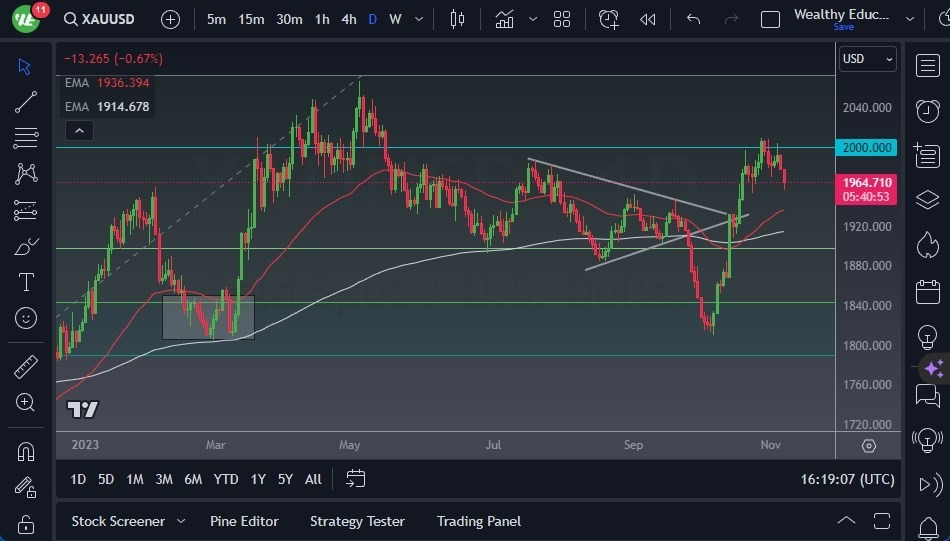Open the forecasting and measurement tools
The height and width of the screenshot is (541, 950).
[x=25, y=210]
